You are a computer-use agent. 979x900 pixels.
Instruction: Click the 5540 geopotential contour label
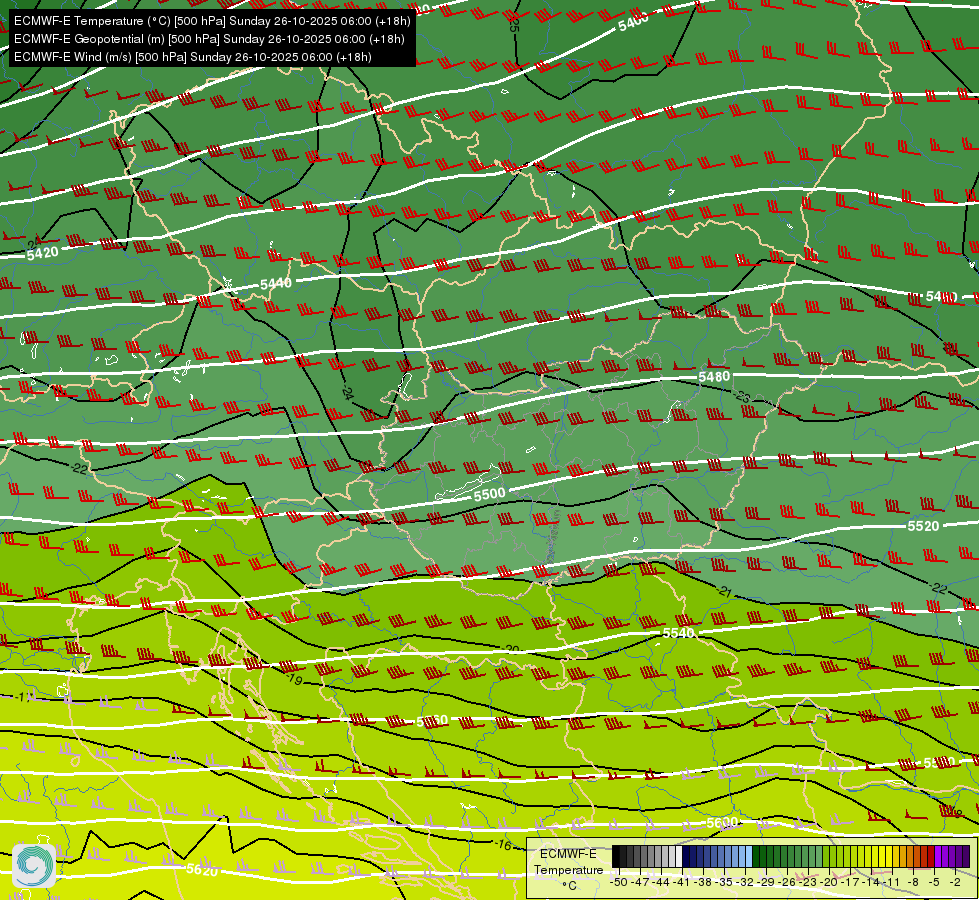[x=678, y=633]
